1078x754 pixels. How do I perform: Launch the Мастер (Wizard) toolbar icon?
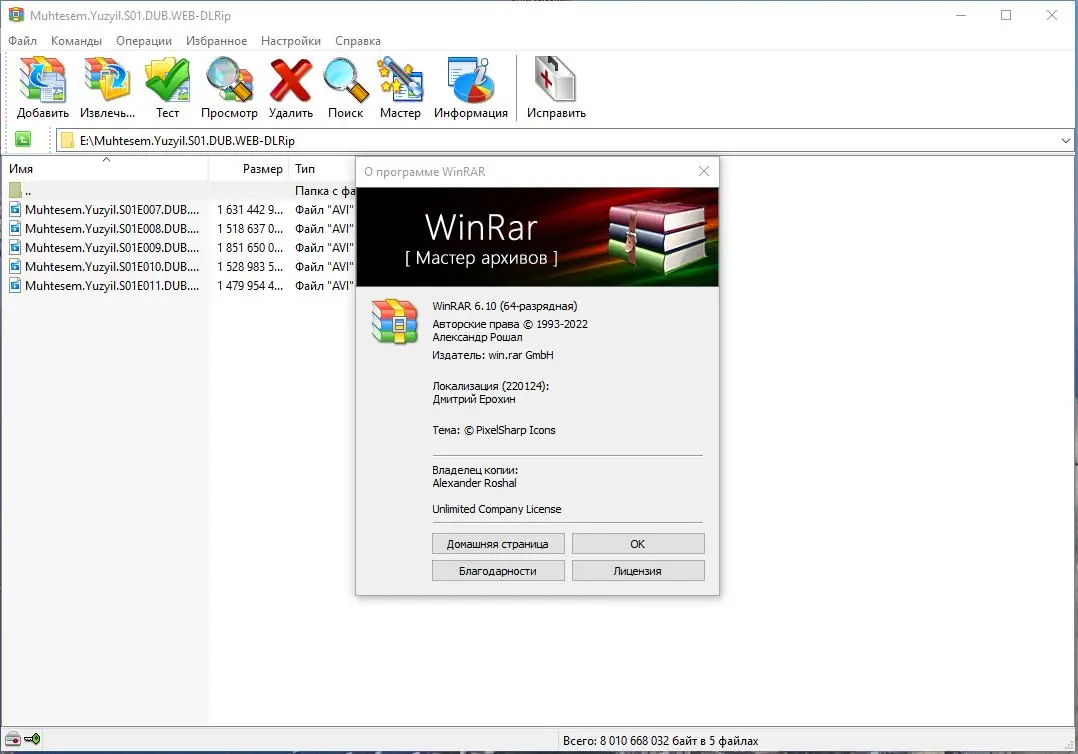pos(400,78)
